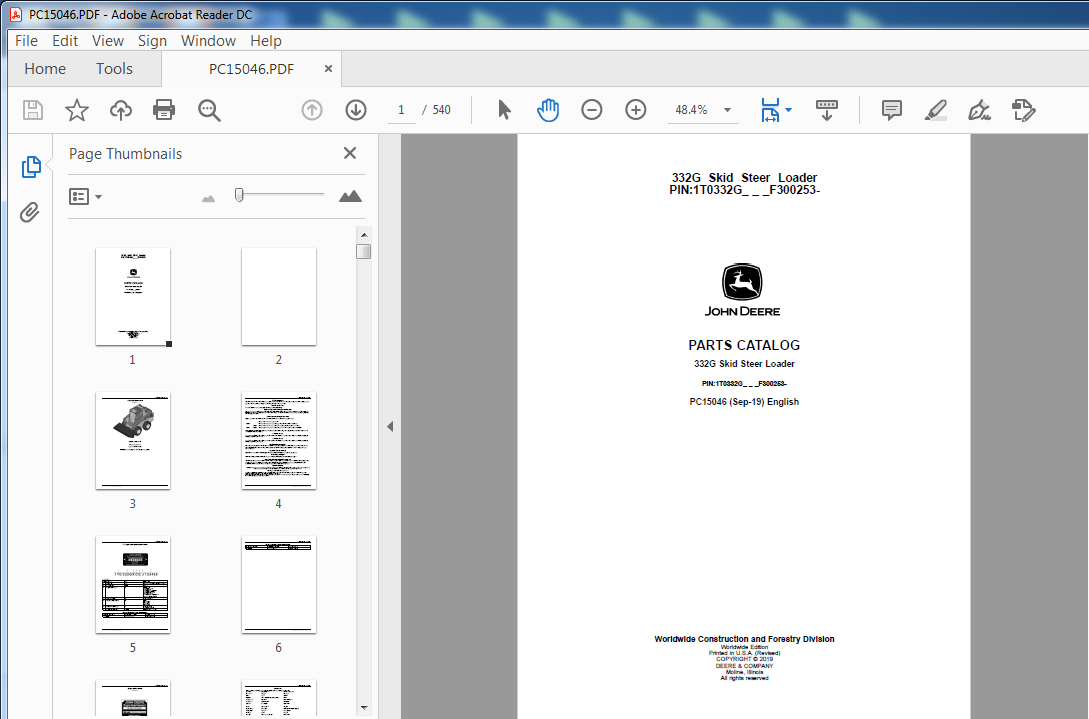
Task: Click the thumbnail size slider handle
Action: coord(239,195)
